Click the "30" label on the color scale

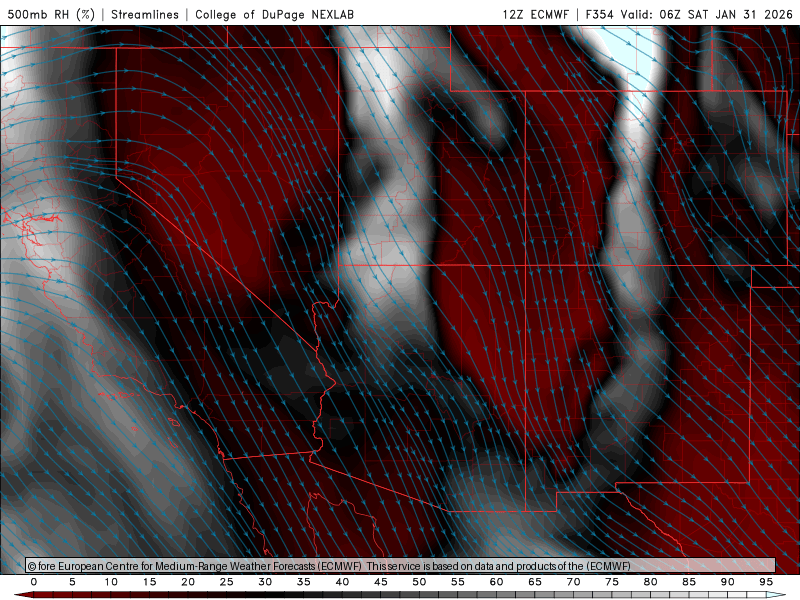[265, 582]
